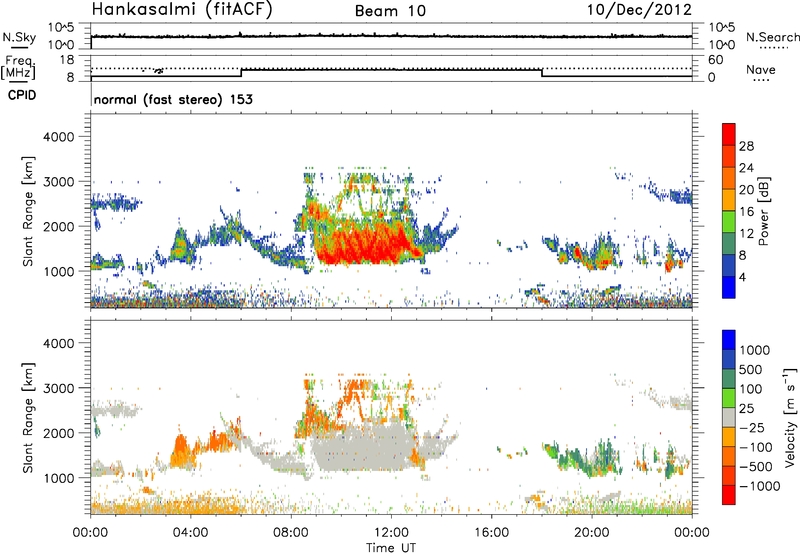This screenshot has width=800, height=554.
Task: Click the "4000" tick in the power panel
Action: pos(59,137)
